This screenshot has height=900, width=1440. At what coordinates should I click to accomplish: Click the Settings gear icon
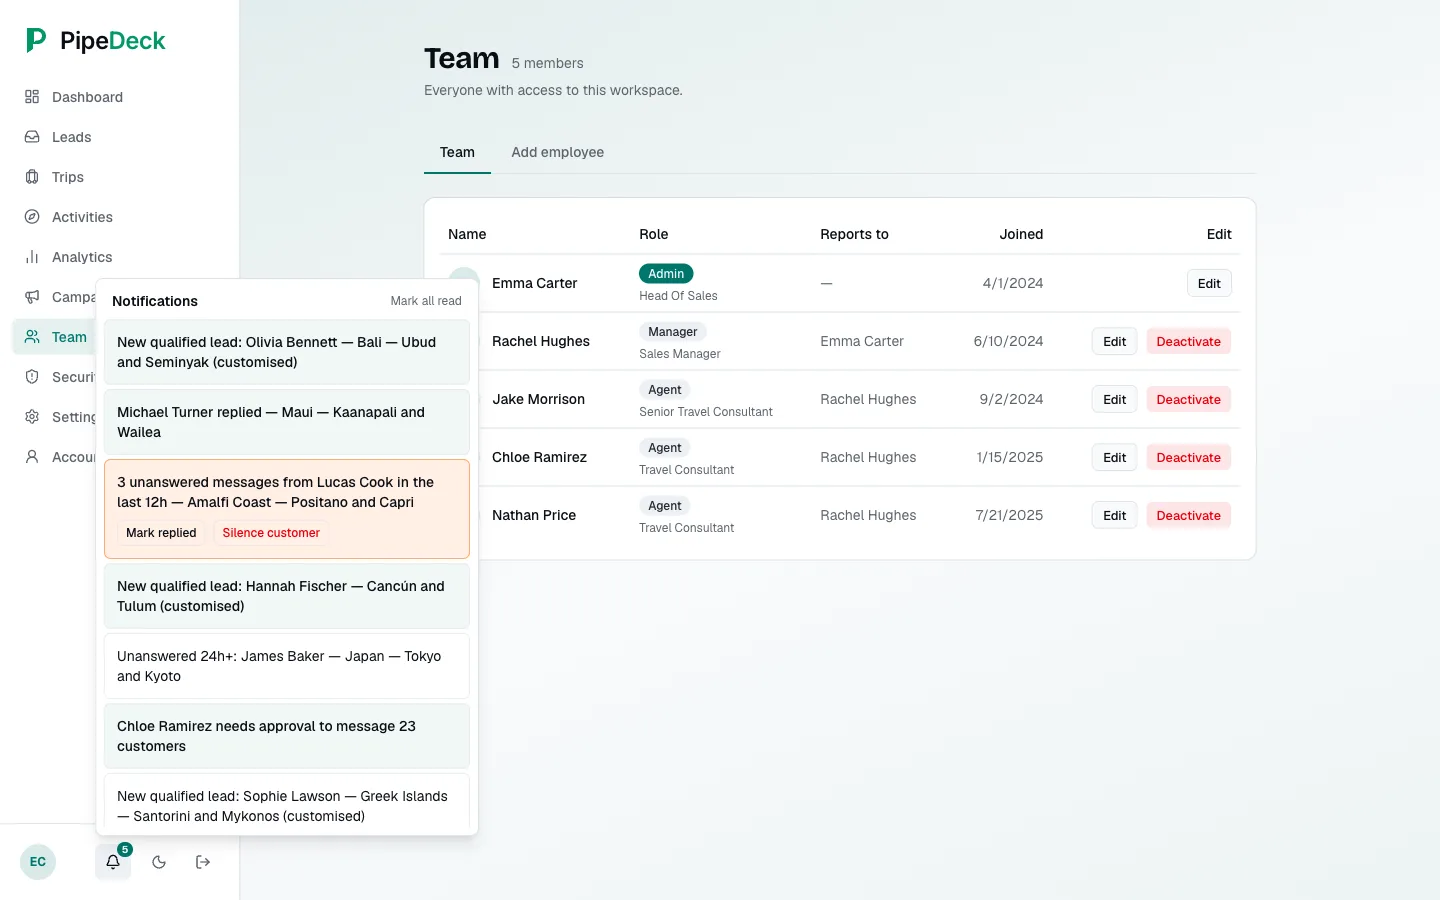pyautogui.click(x=32, y=417)
